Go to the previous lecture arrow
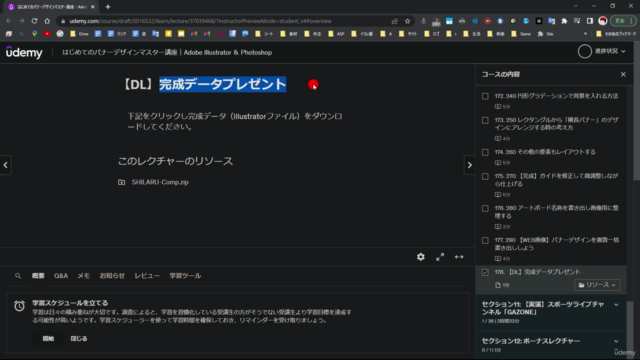Viewport: 640px width, 360px height. pos(6,165)
